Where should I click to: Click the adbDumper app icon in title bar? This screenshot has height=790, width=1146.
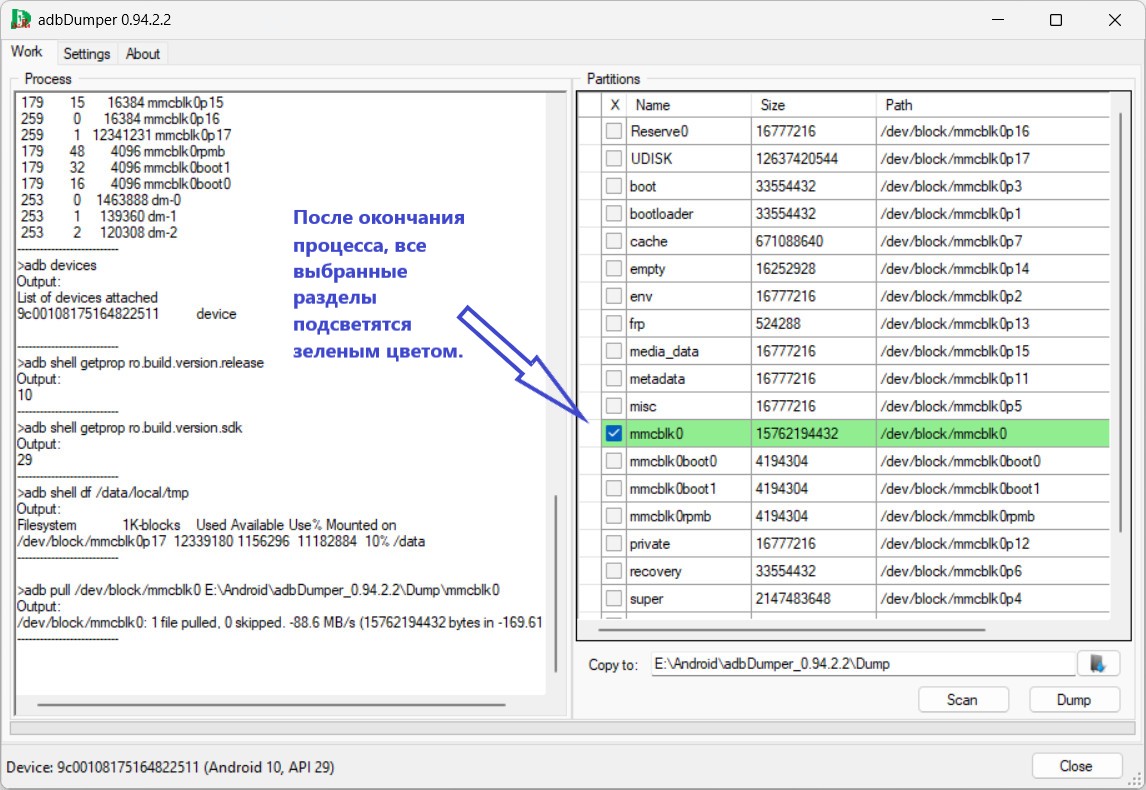pos(20,19)
